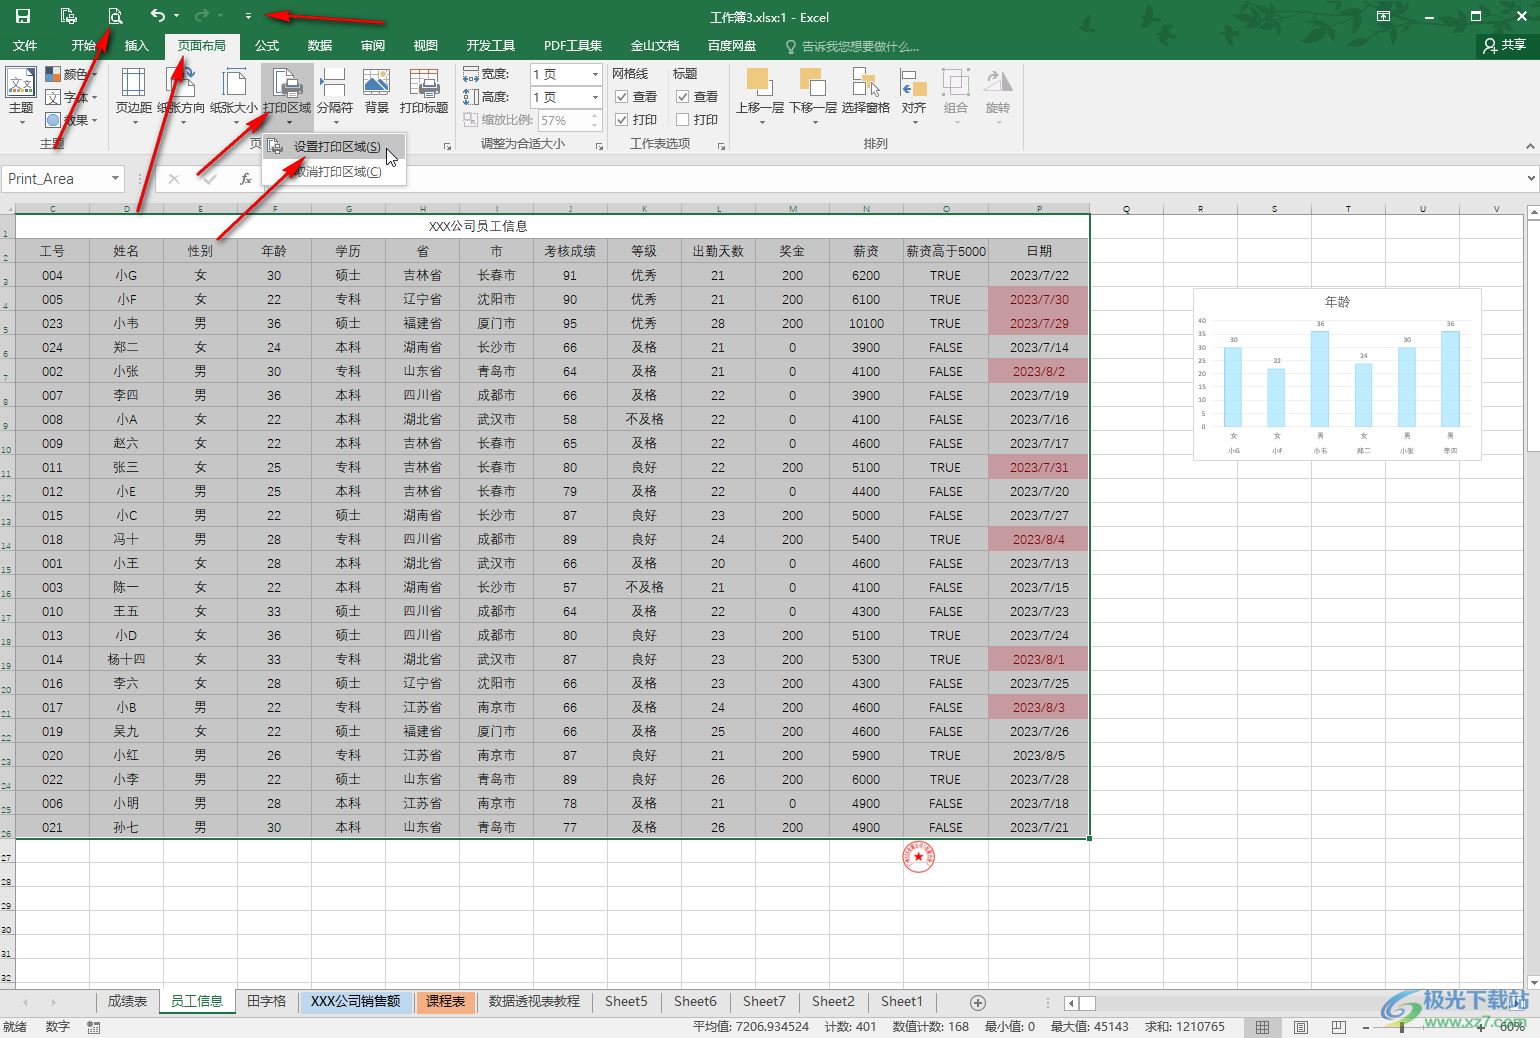The width and height of the screenshot is (1540, 1038).
Task: Click the scale percentage 57% field
Action: (x=565, y=120)
